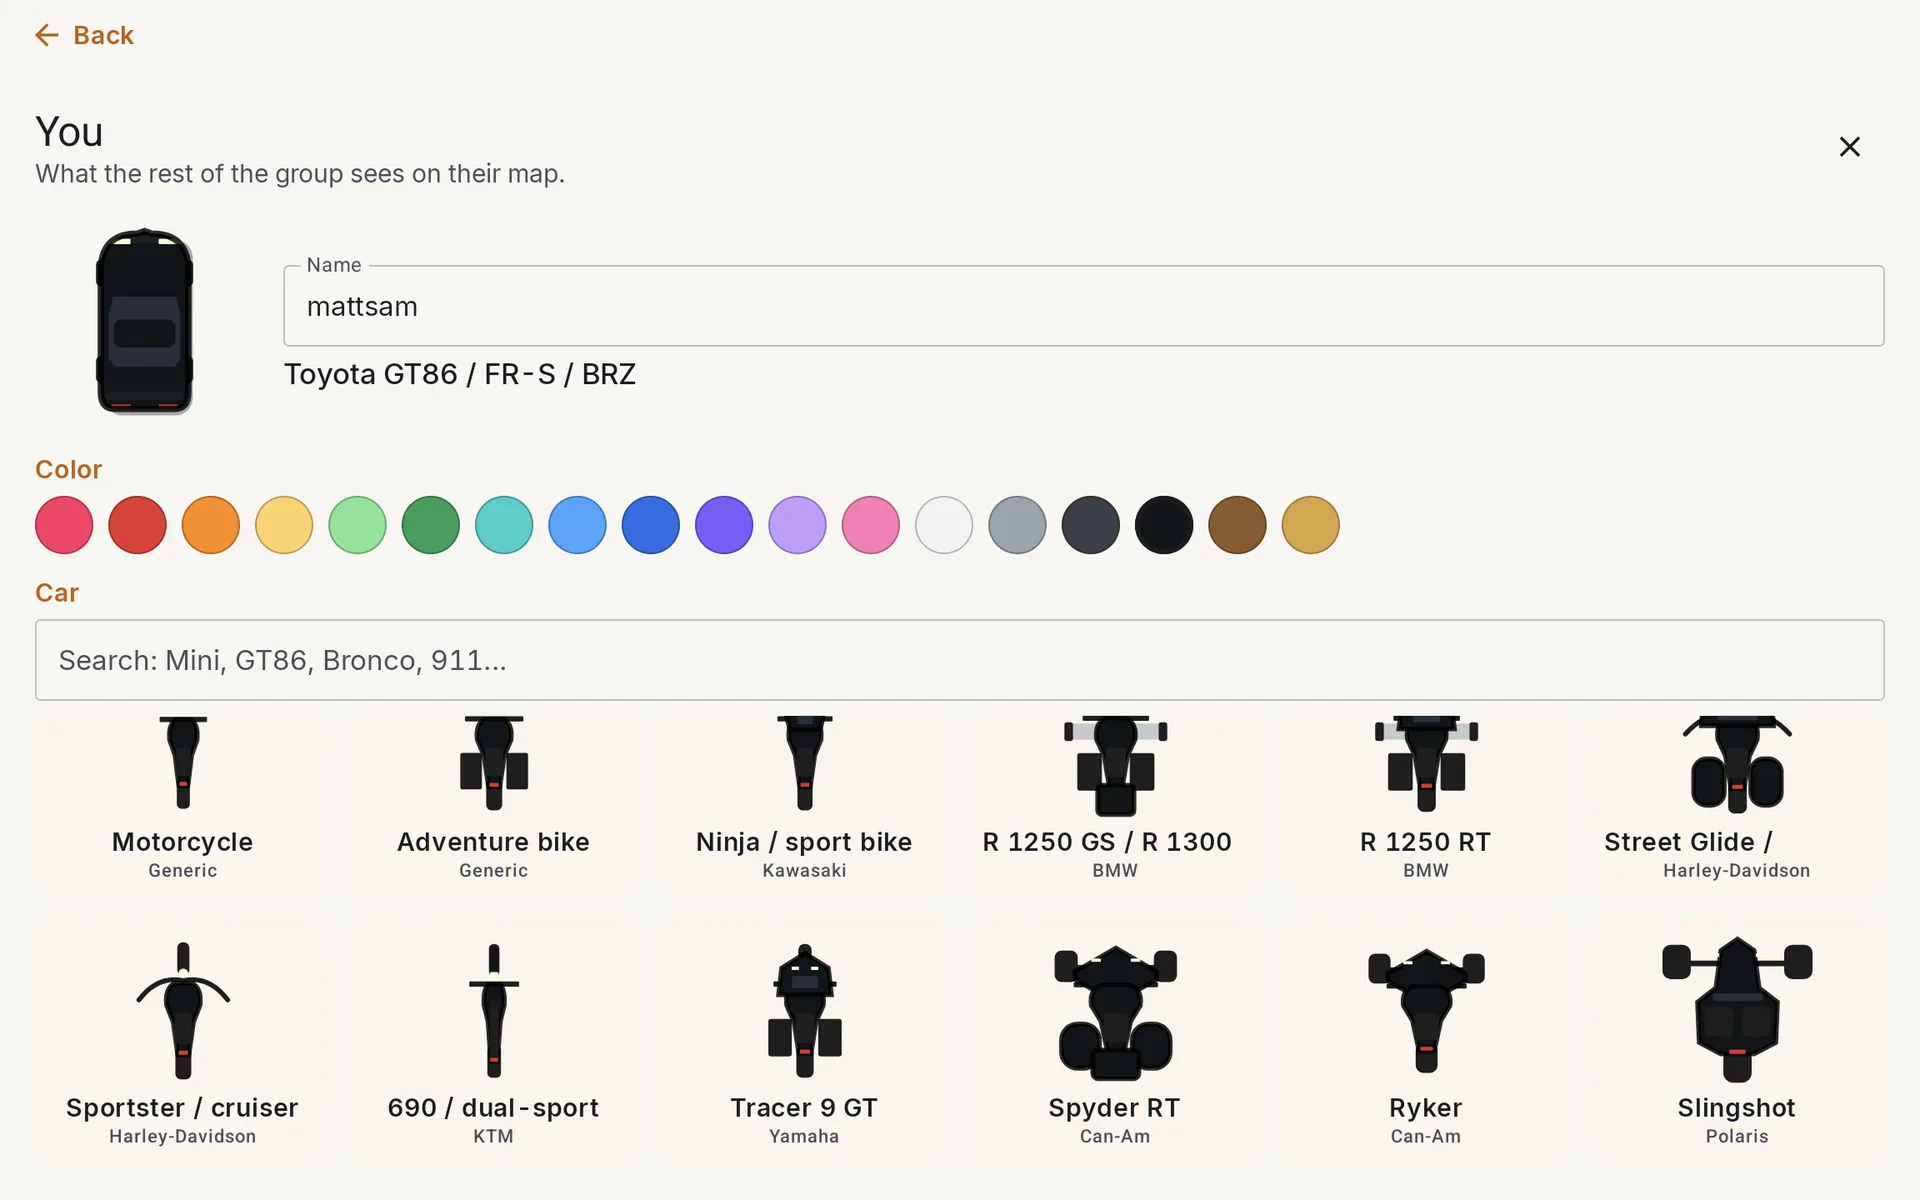The width and height of the screenshot is (1920, 1200).
Task: Pick the Harley-Davidson Street Glide icon
Action: (x=1737, y=763)
